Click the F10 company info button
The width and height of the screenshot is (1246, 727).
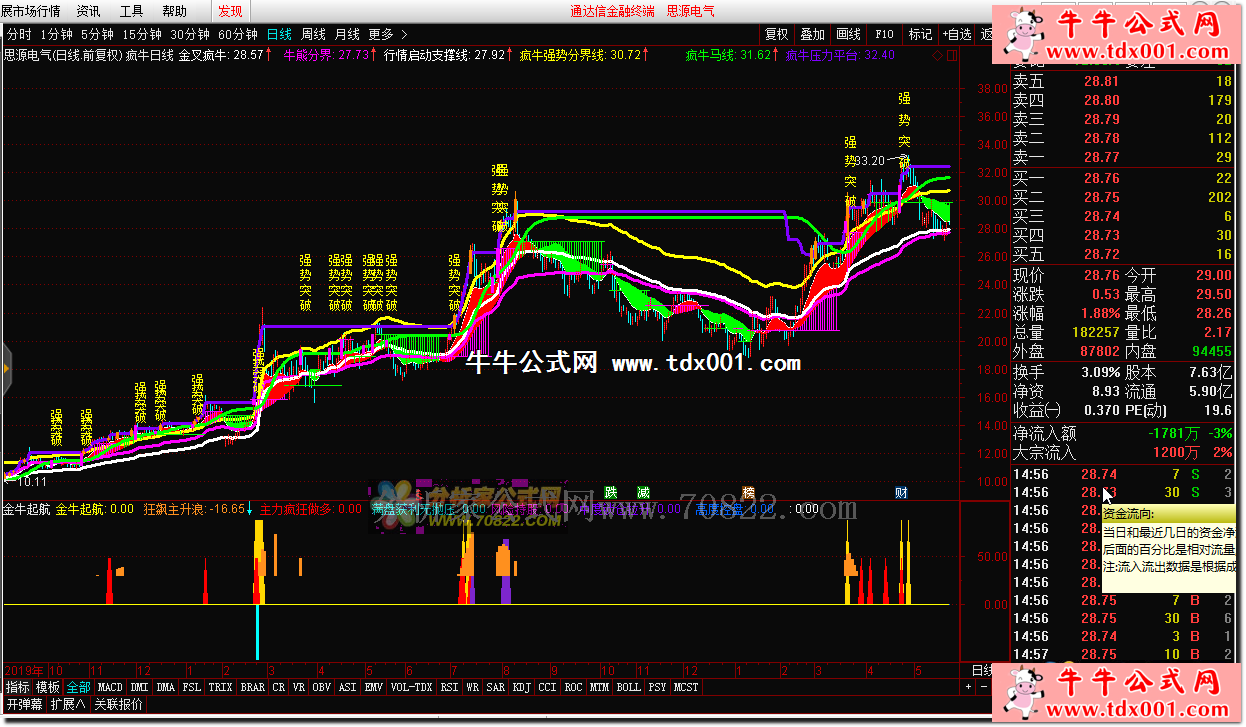884,34
